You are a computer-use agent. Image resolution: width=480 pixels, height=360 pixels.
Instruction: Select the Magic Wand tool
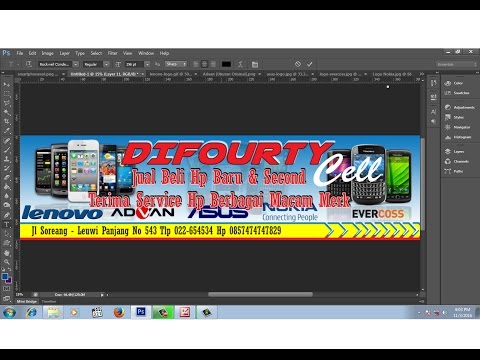(7, 113)
